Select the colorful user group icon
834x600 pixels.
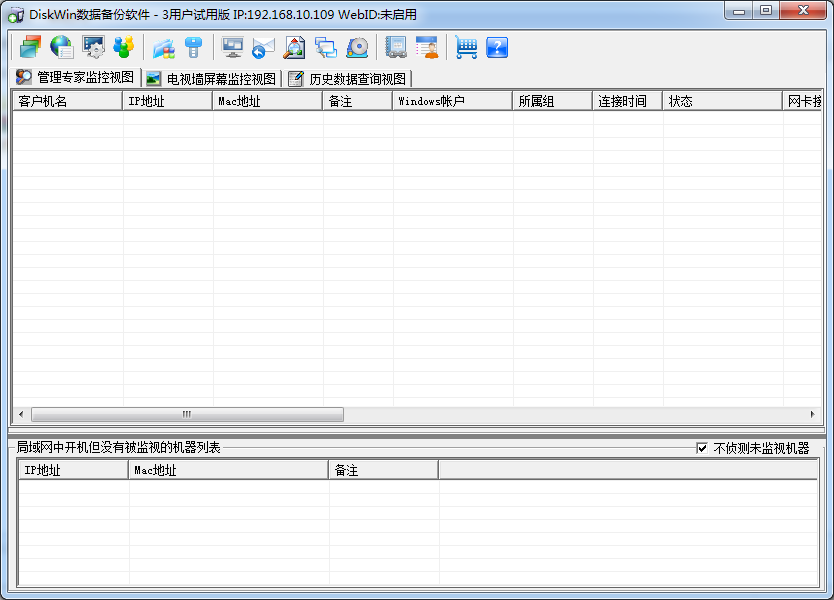coord(124,47)
